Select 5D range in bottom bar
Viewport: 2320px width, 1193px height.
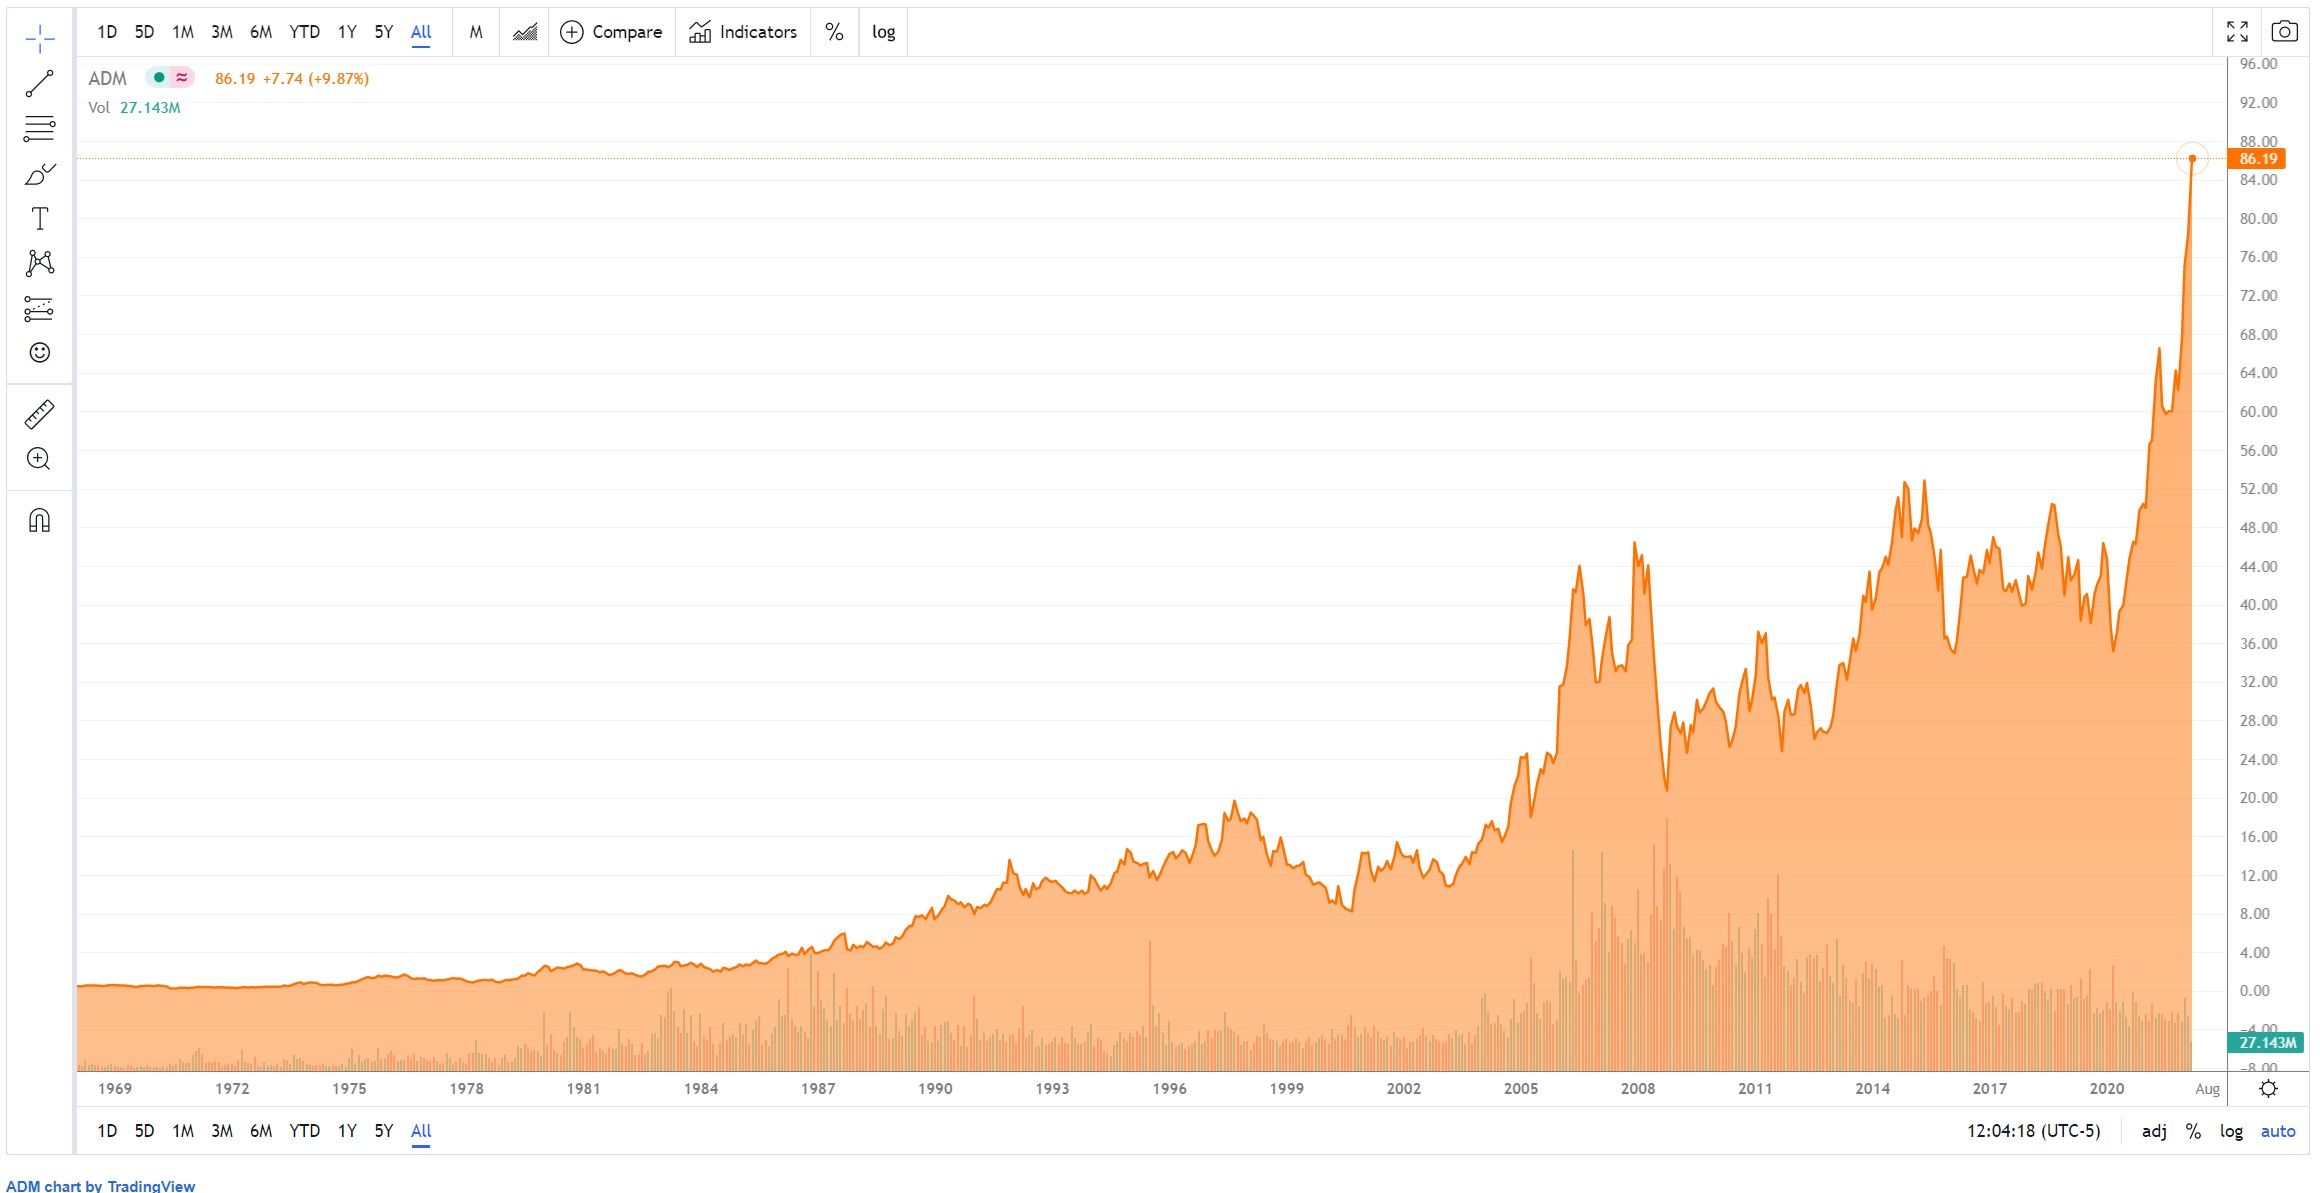144,1131
